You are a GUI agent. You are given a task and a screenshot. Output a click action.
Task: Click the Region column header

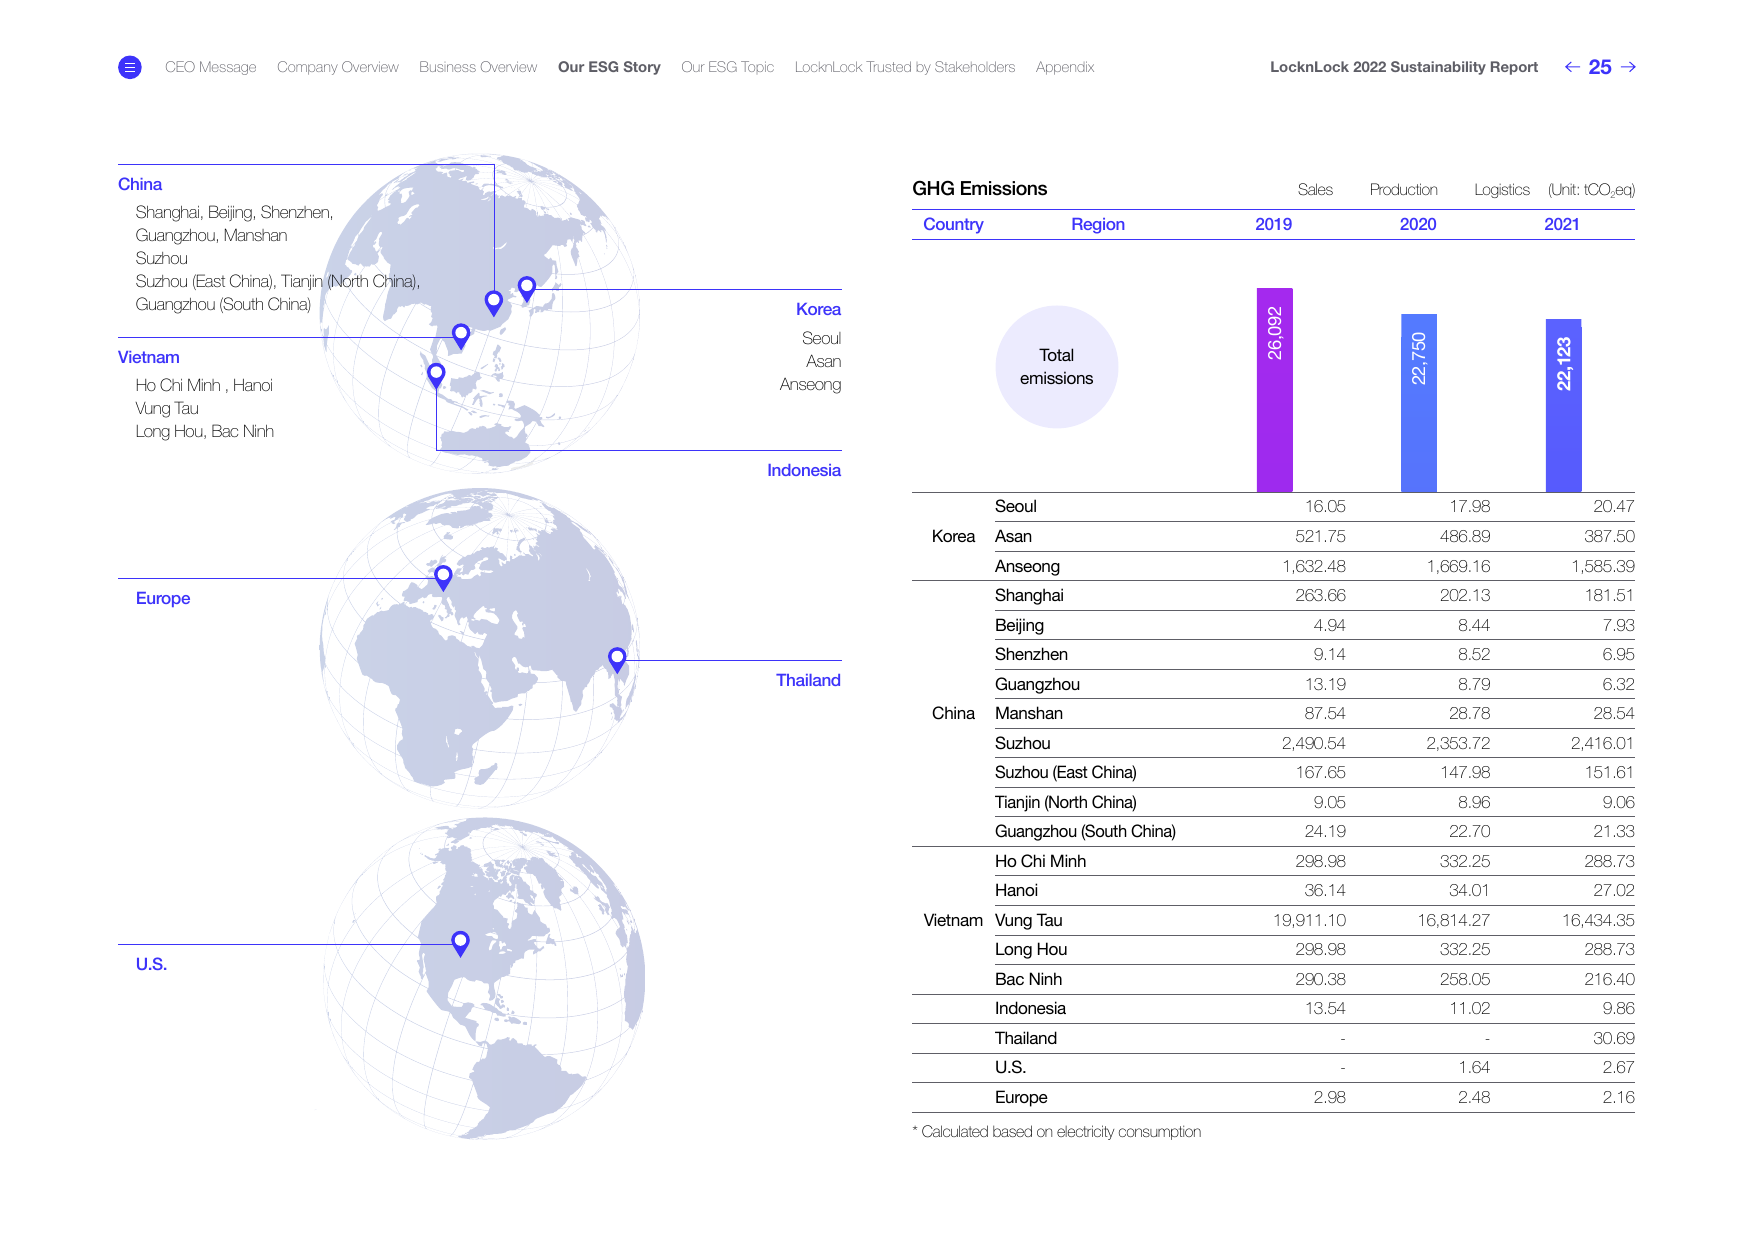pyautogui.click(x=1098, y=224)
